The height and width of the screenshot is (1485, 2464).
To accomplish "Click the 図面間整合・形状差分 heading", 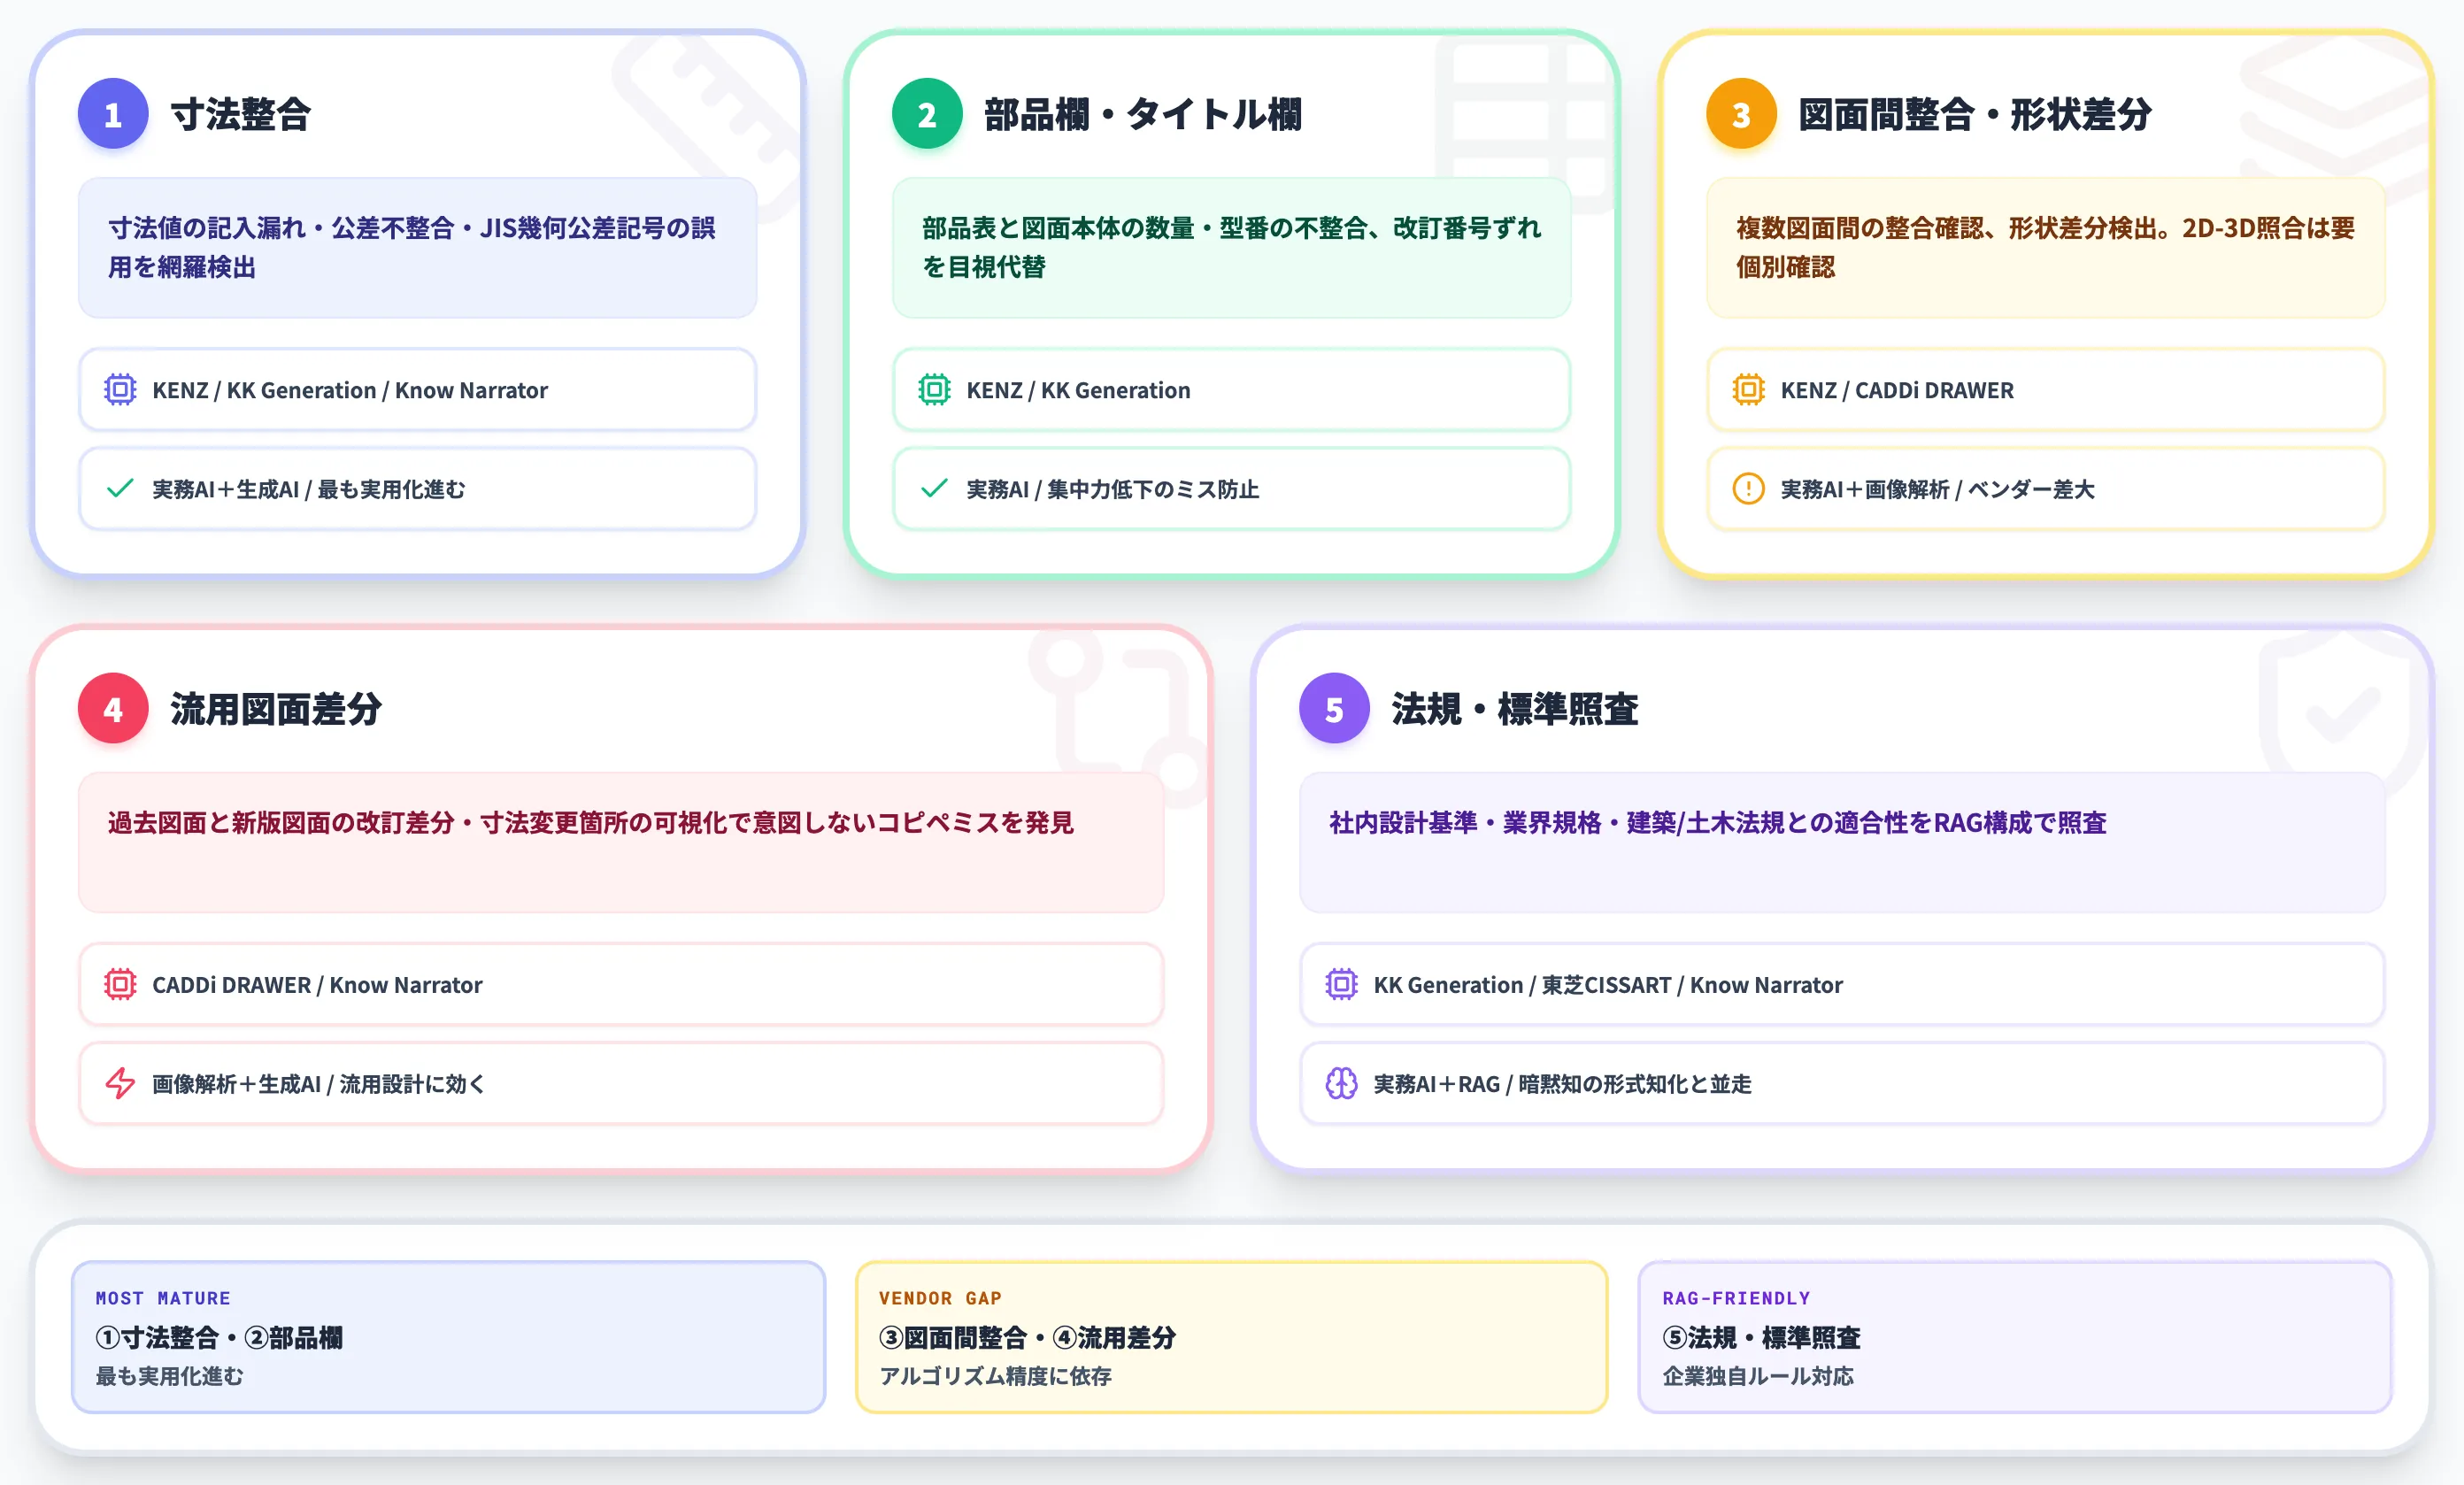I will pyautogui.click(x=1975, y=114).
